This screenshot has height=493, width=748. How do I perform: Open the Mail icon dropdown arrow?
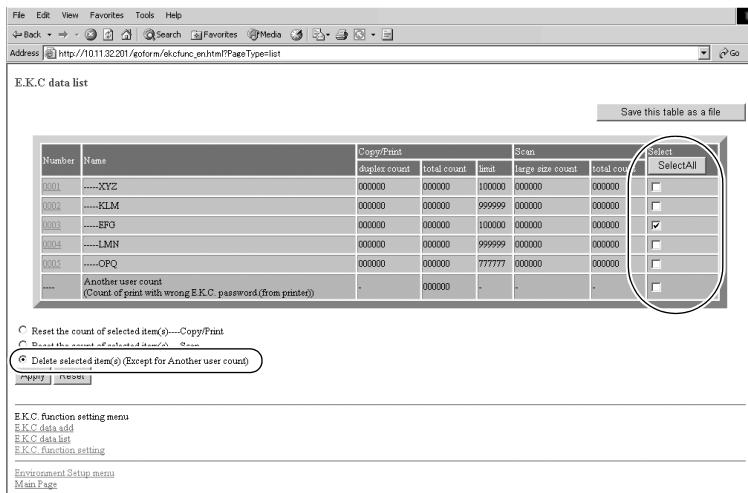328,35
